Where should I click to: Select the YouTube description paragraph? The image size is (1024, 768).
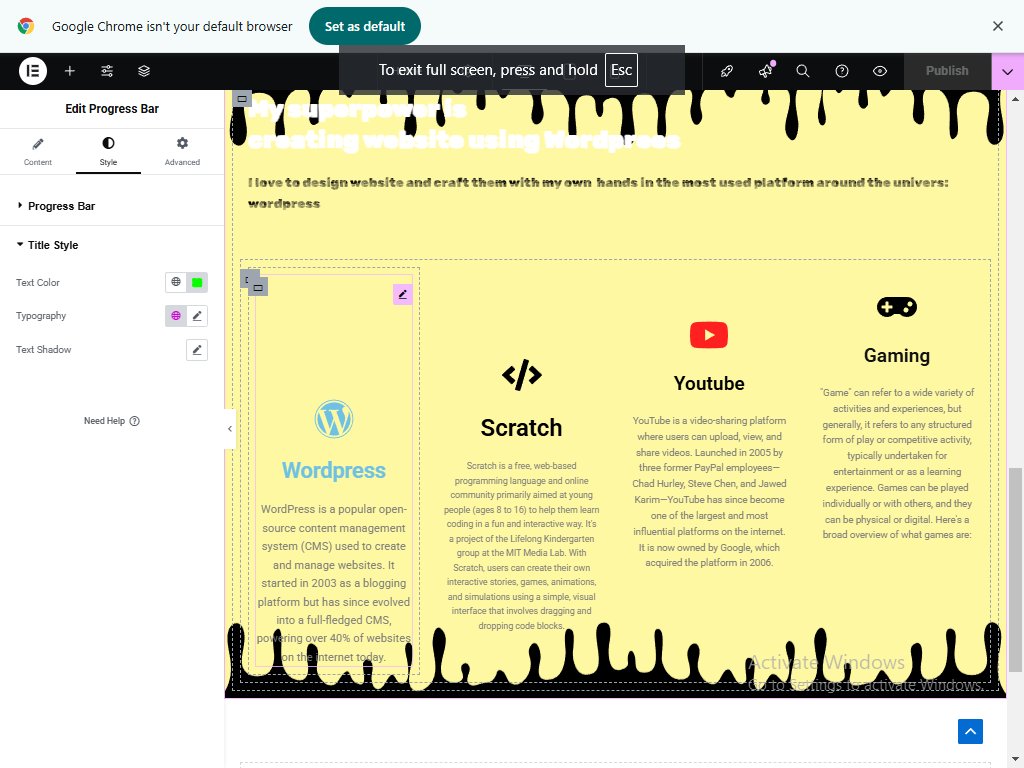pos(709,491)
